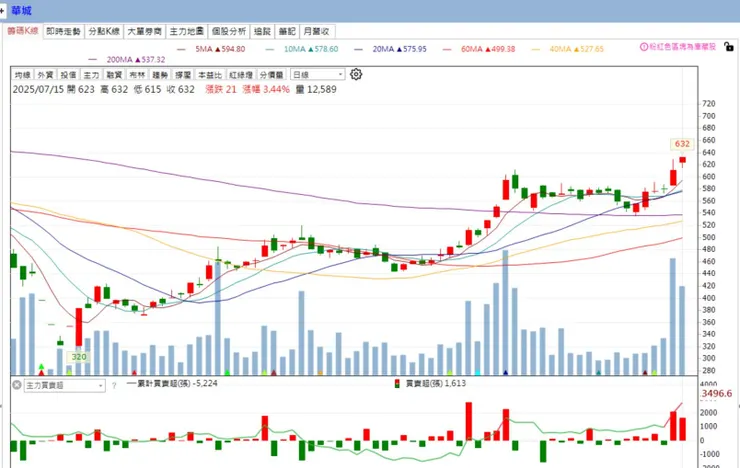Toggle the 紅綠燈 overlay button
The width and height of the screenshot is (740, 468).
click(241, 75)
